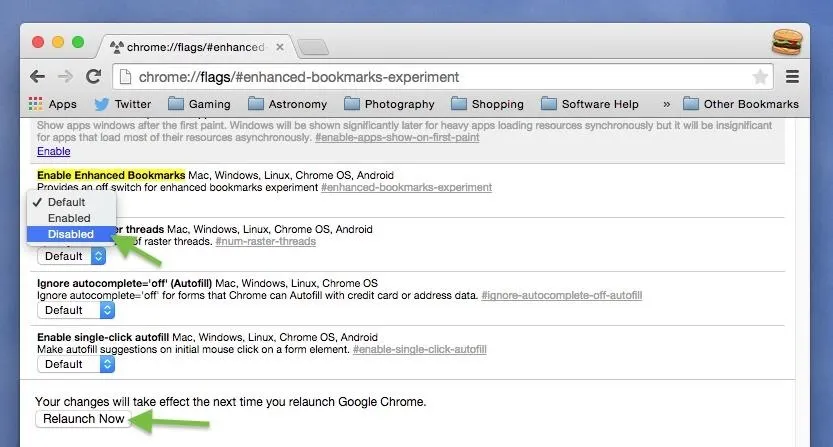Screen dimensions: 833x447
Task: Click the page icon in the address bar
Action: coord(125,77)
